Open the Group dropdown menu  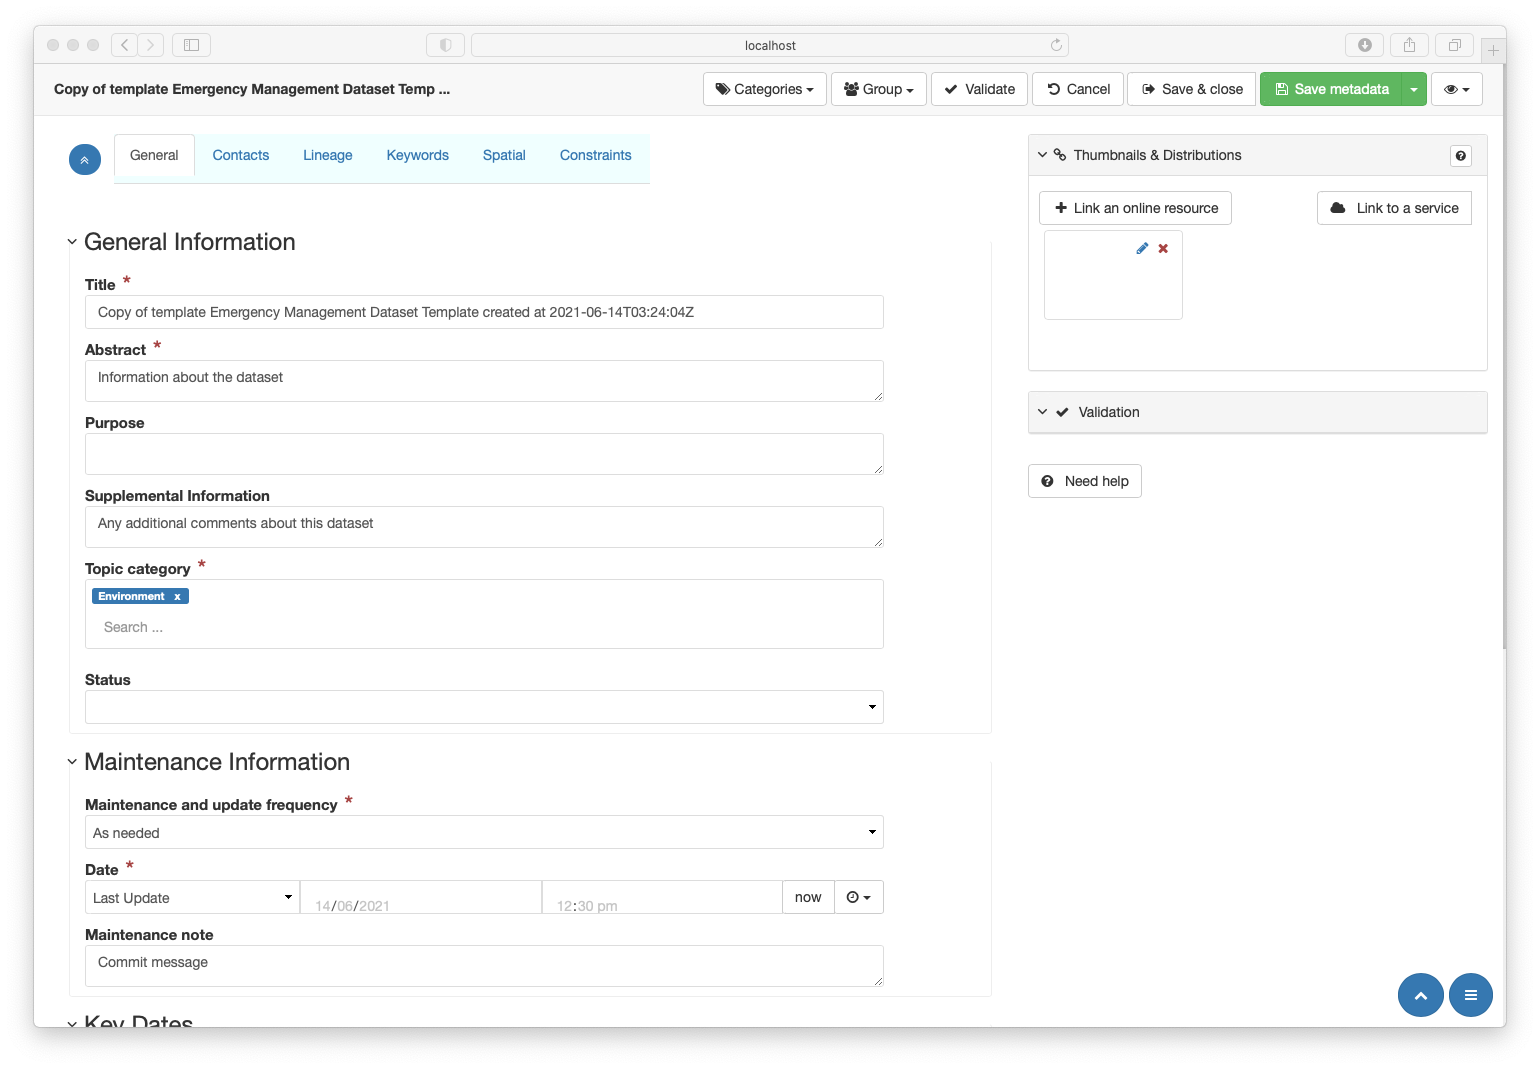pos(878,89)
